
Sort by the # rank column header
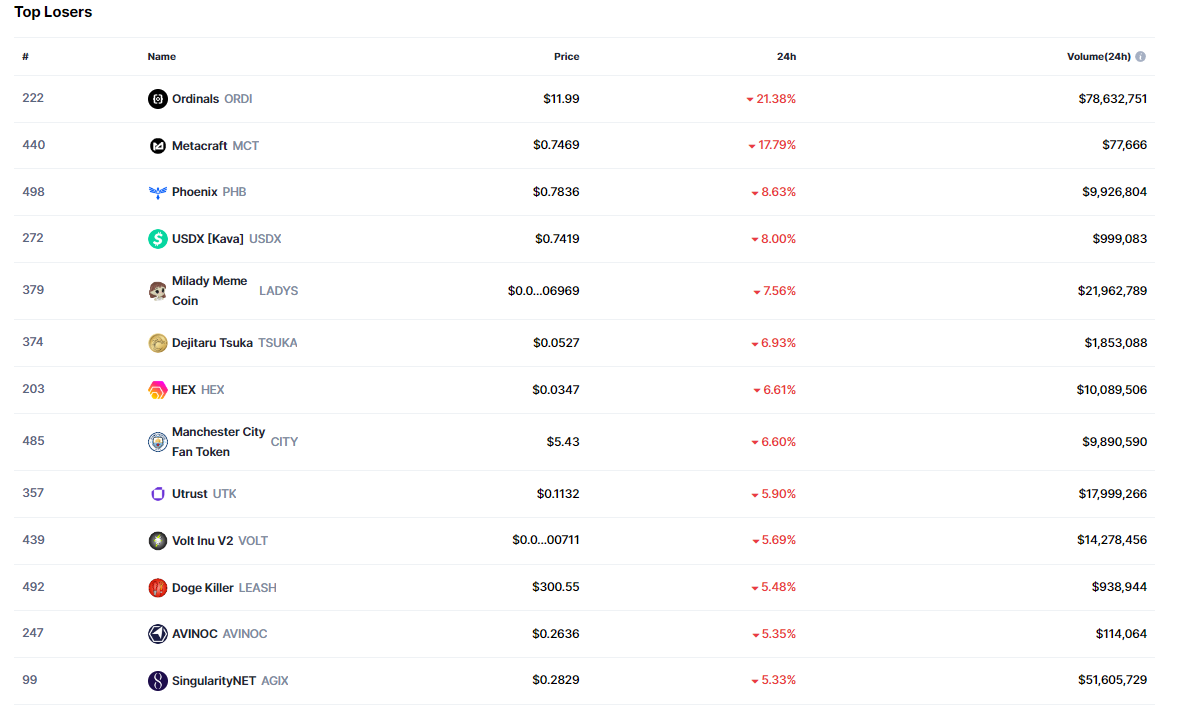click(x=25, y=57)
